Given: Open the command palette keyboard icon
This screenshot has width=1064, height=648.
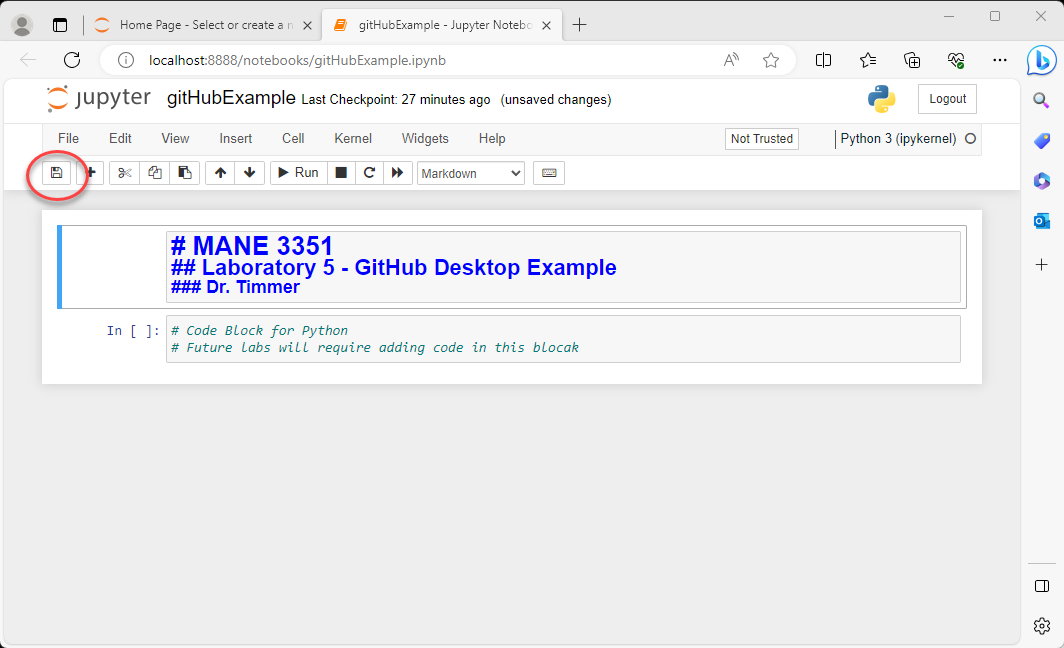Looking at the screenshot, I should tap(548, 173).
